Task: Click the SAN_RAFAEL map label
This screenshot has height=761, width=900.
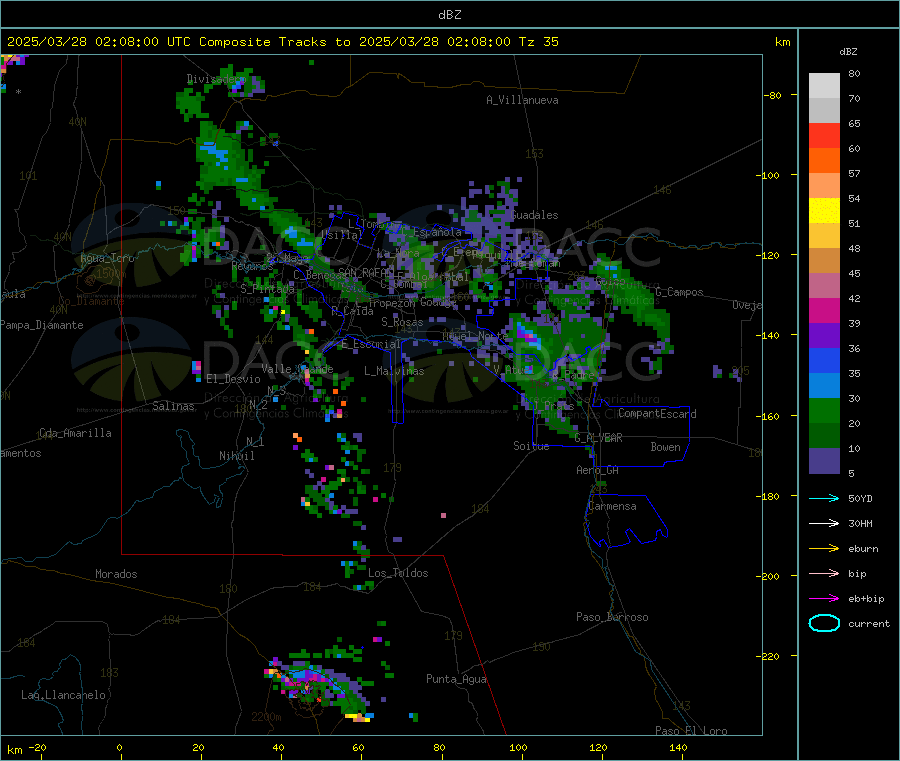Action: [366, 272]
